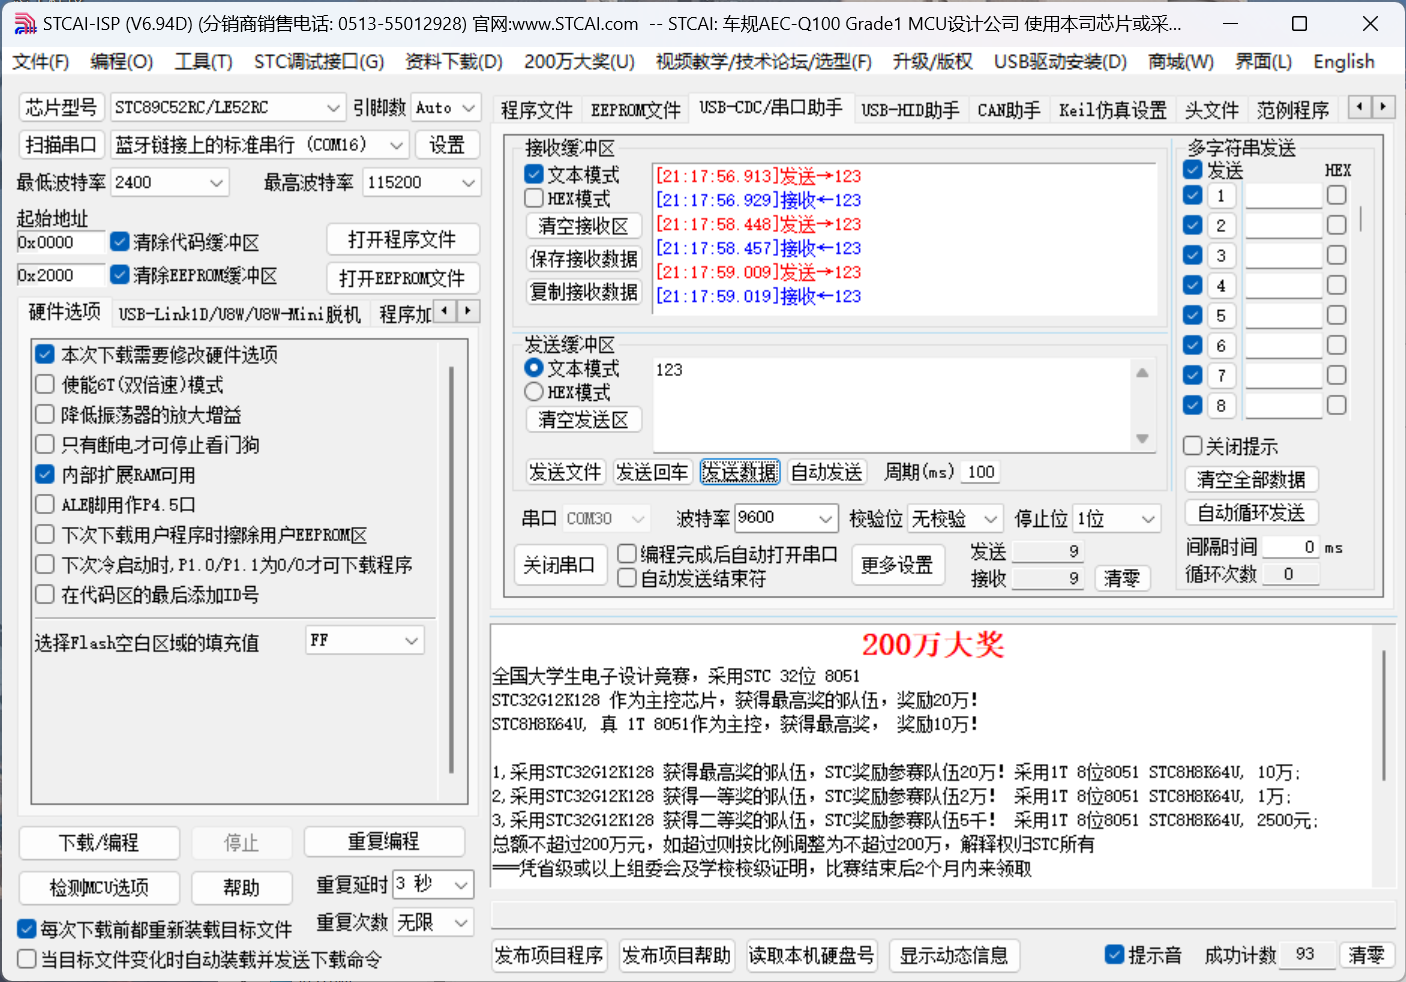The image size is (1406, 982).
Task: Click right arrow beside the 程序加 tab
Action: pyautogui.click(x=467, y=311)
